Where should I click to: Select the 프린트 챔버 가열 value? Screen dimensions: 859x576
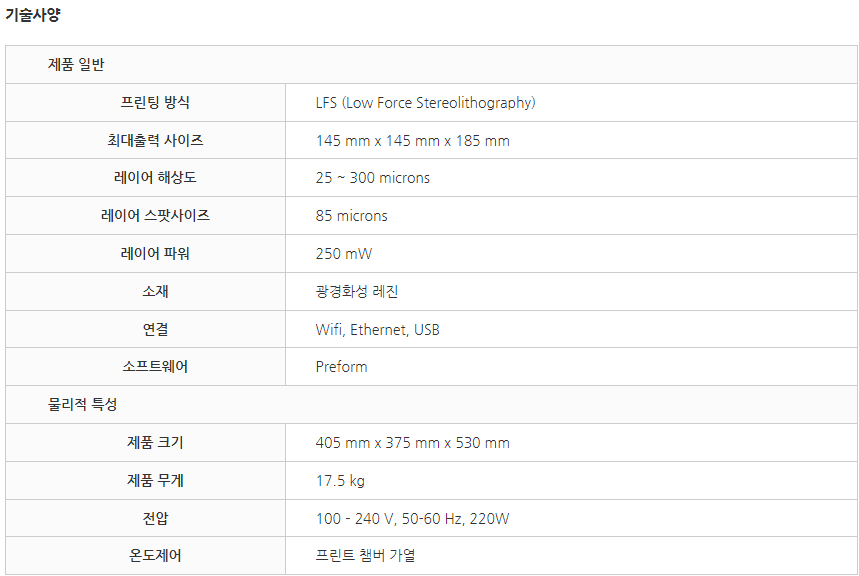point(365,556)
